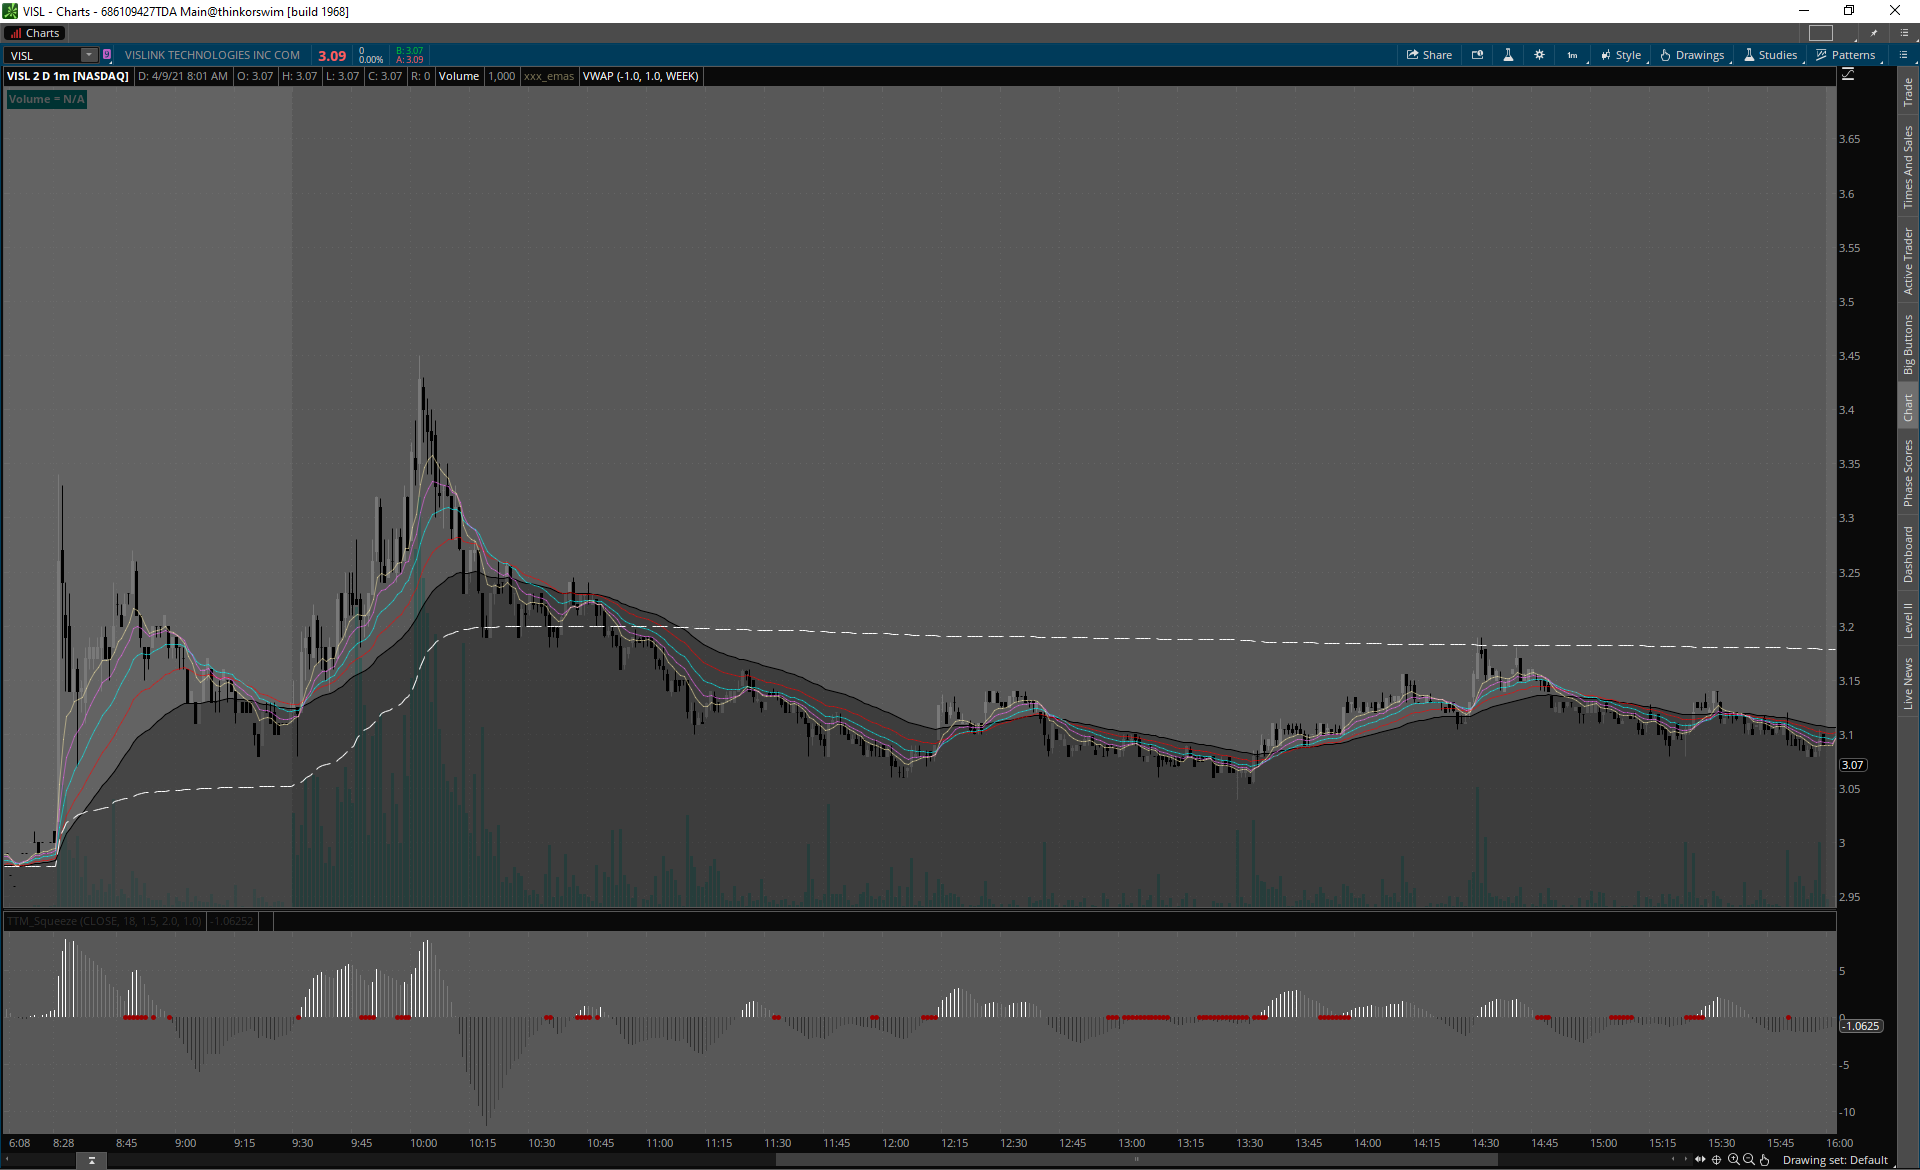Click the zoom in magnifier icon
Screen dimensions: 1920x1170
(1733, 1160)
